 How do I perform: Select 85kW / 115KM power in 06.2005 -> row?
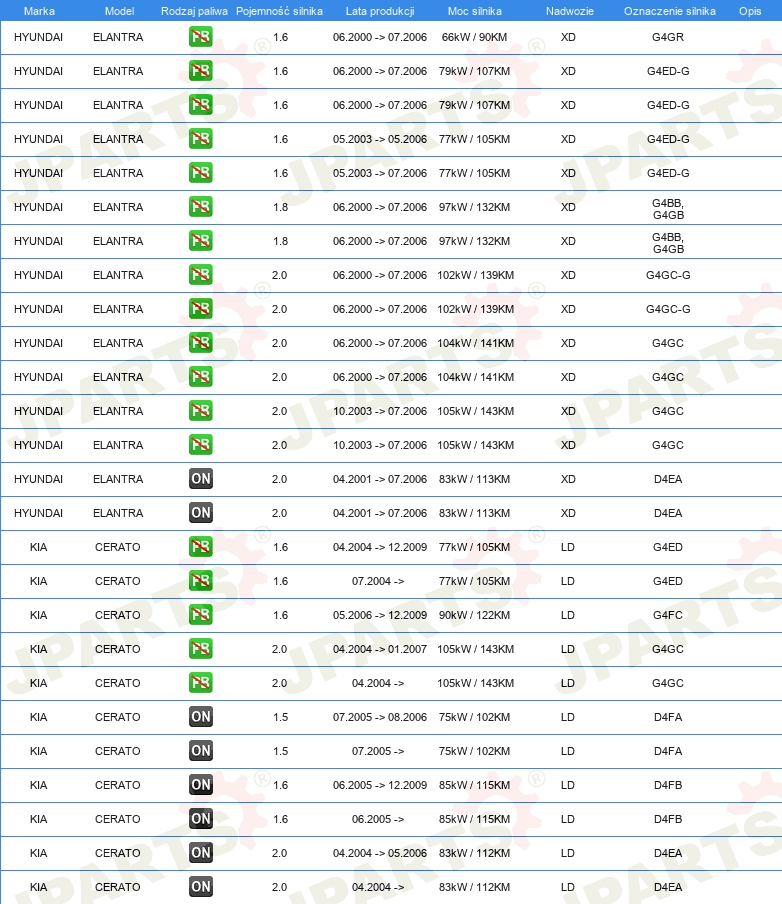(x=474, y=819)
